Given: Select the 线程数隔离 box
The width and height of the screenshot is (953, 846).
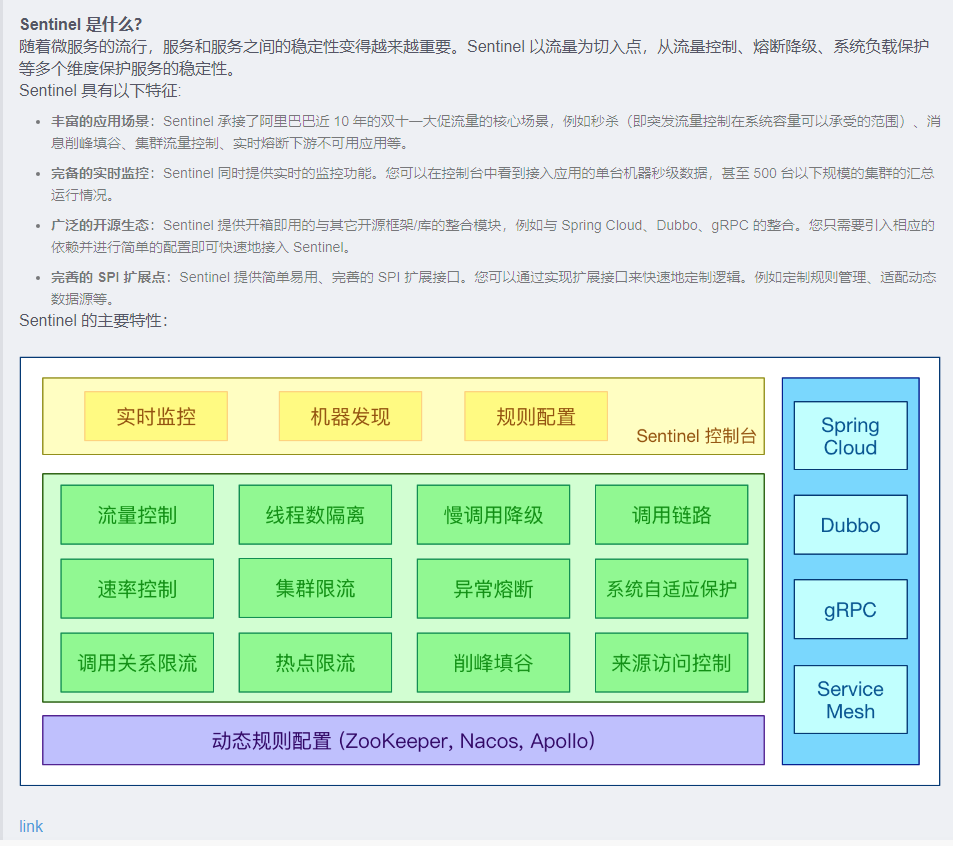Looking at the screenshot, I should tap(315, 515).
